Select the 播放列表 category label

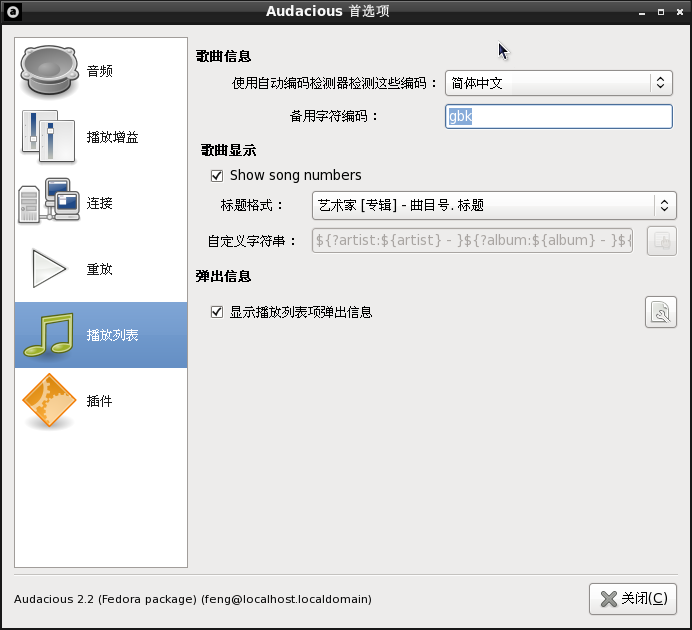pos(113,335)
